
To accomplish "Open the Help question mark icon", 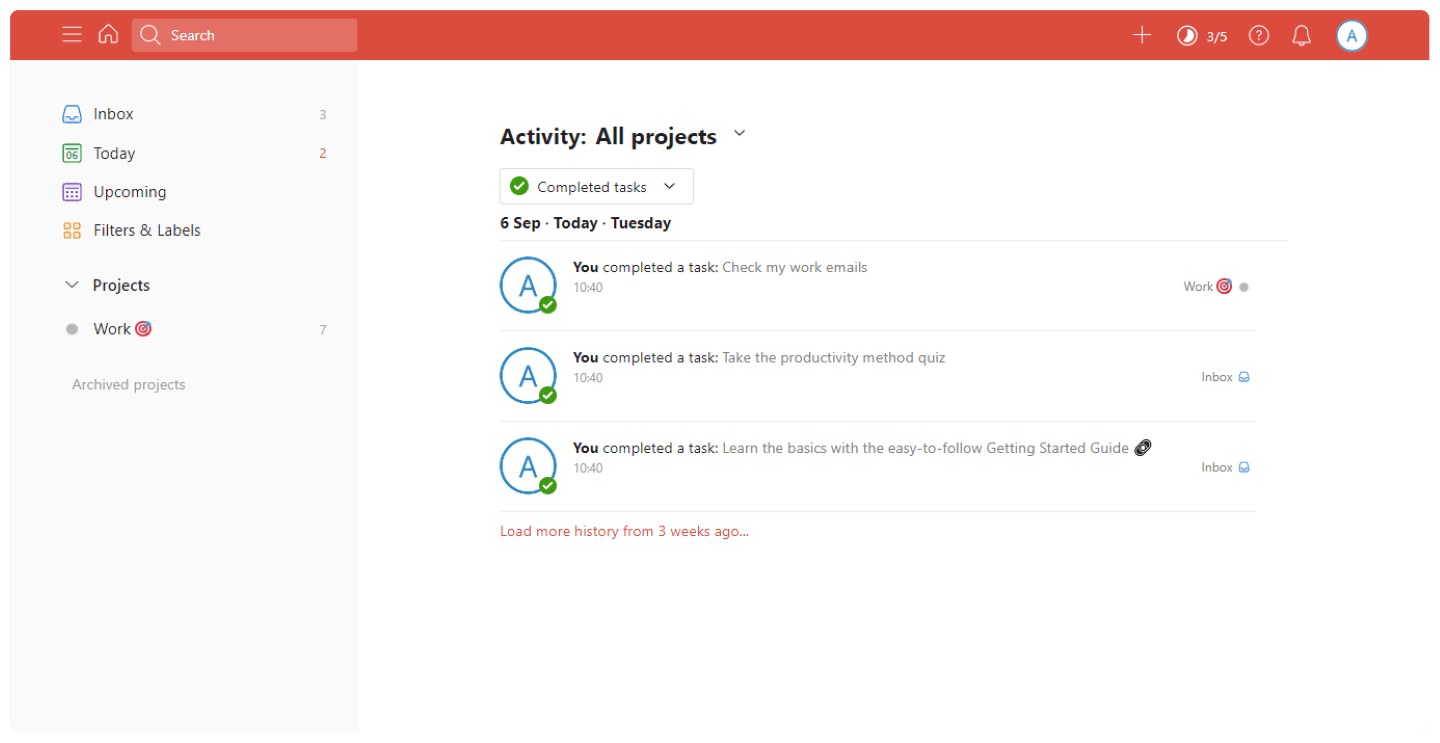I will pyautogui.click(x=1259, y=36).
